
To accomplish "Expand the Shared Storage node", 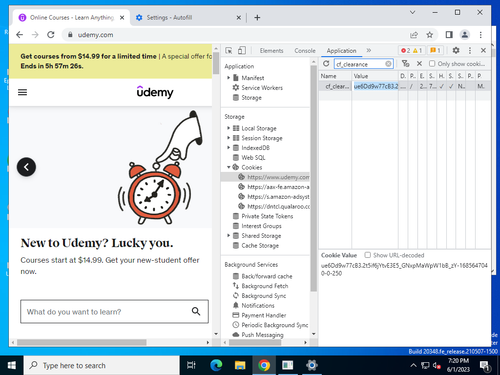I will point(228,235).
